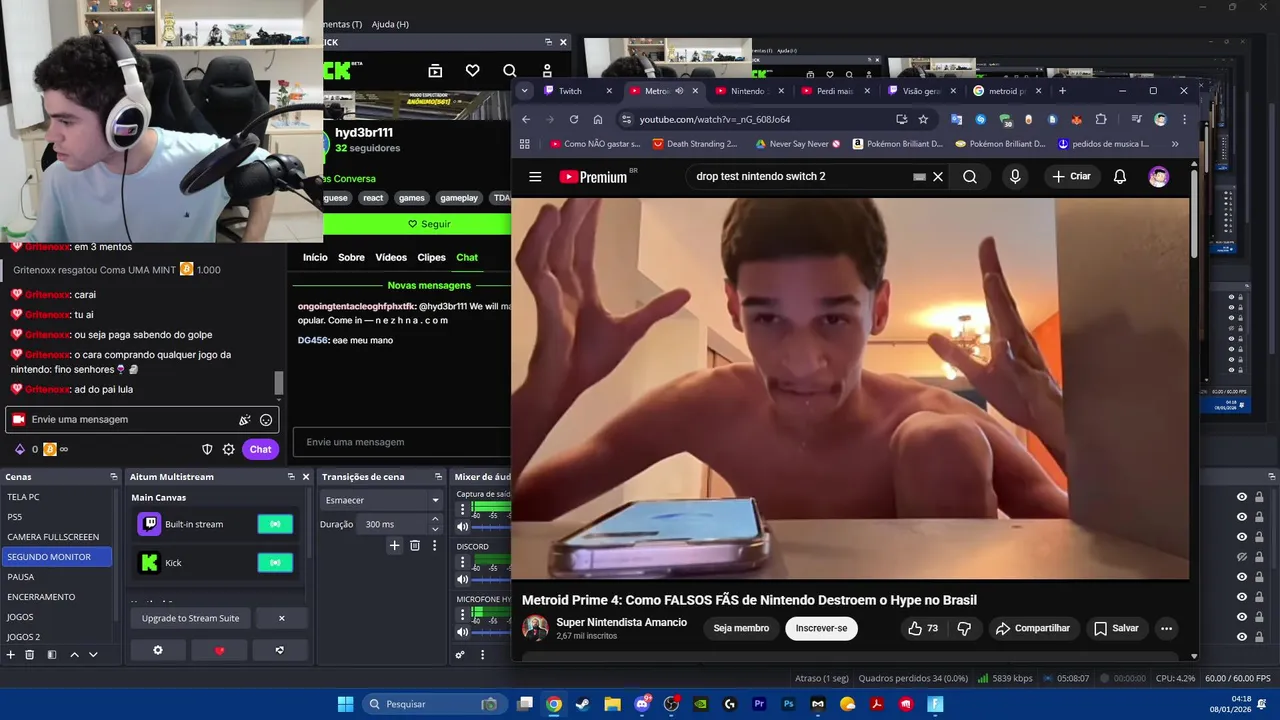The width and height of the screenshot is (1280, 720).
Task: Mute Captura de saída audio source
Action: [x=462, y=526]
